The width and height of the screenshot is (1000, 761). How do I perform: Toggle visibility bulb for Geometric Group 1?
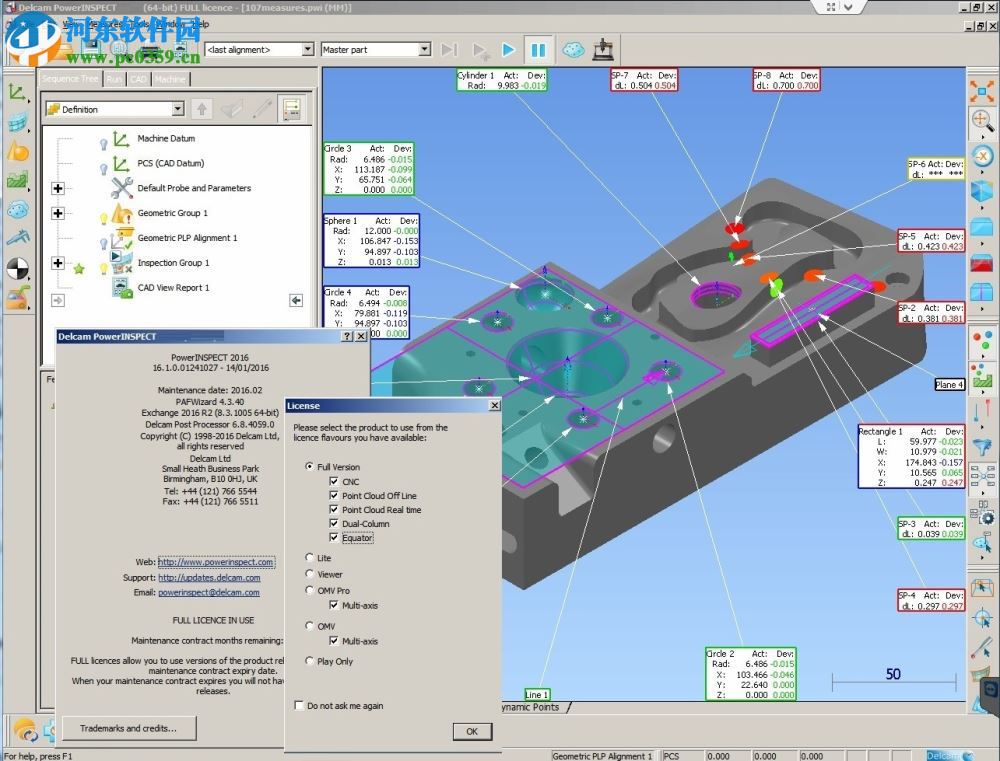pyautogui.click(x=103, y=218)
